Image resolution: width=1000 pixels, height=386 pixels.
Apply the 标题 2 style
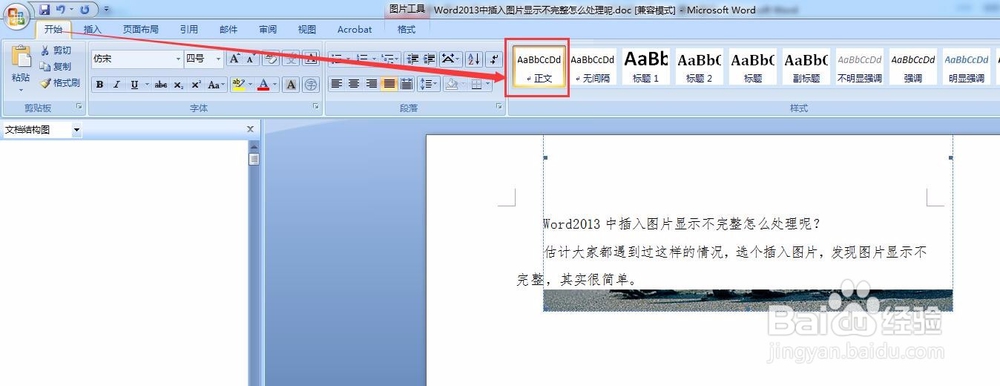click(x=700, y=67)
